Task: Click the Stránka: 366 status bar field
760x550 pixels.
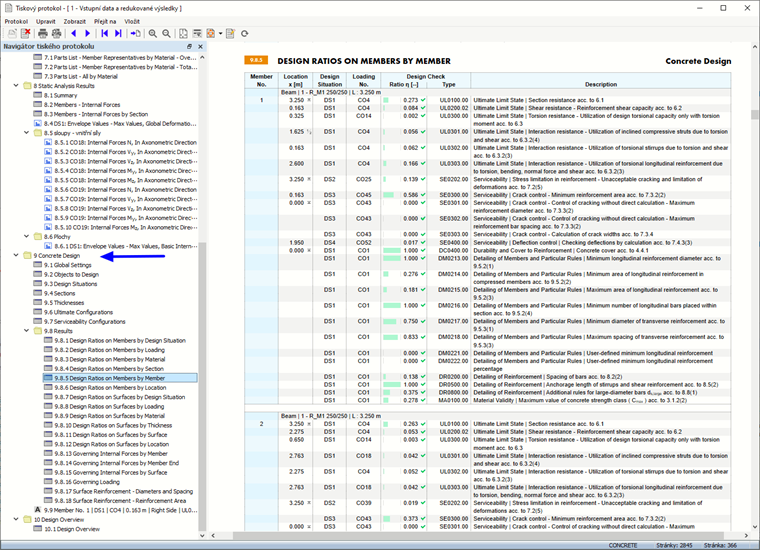Action: [x=720, y=545]
